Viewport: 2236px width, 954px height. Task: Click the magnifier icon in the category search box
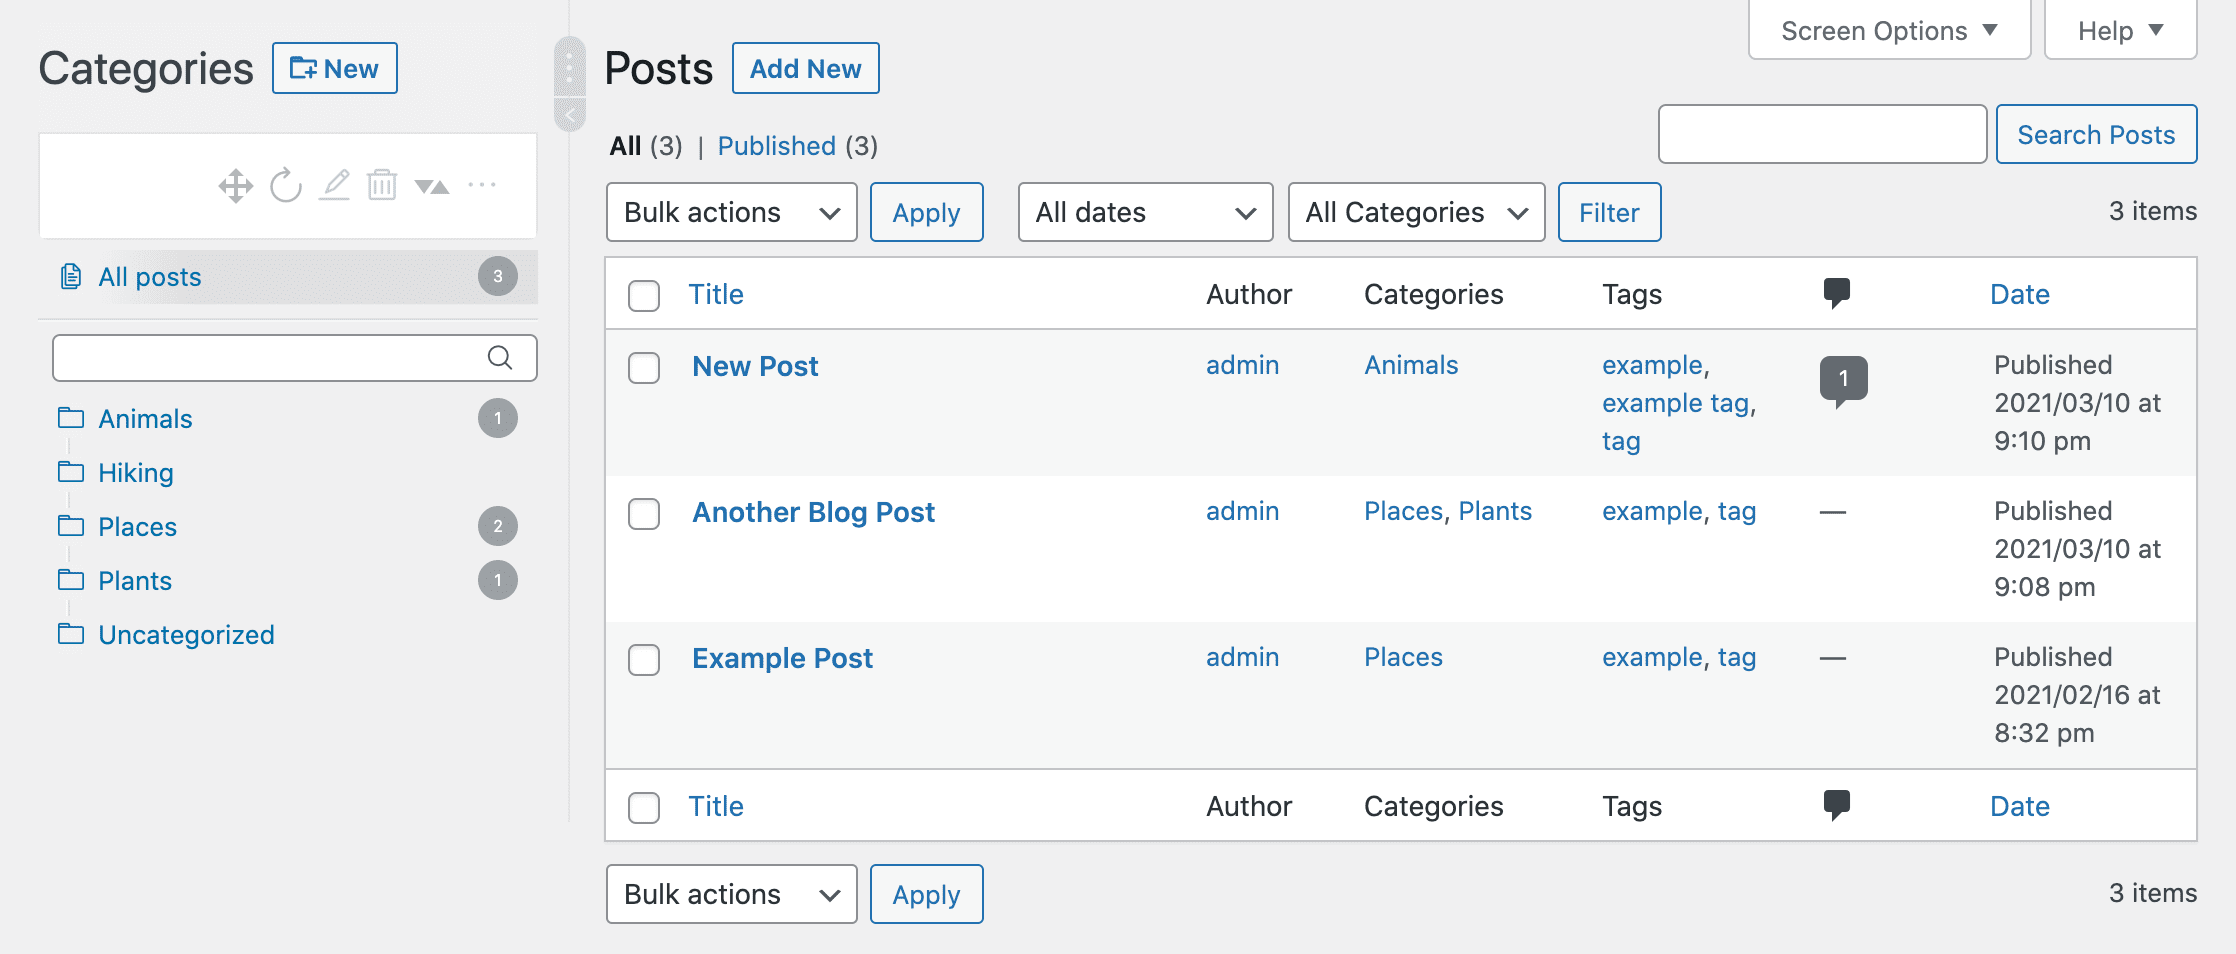coord(502,357)
